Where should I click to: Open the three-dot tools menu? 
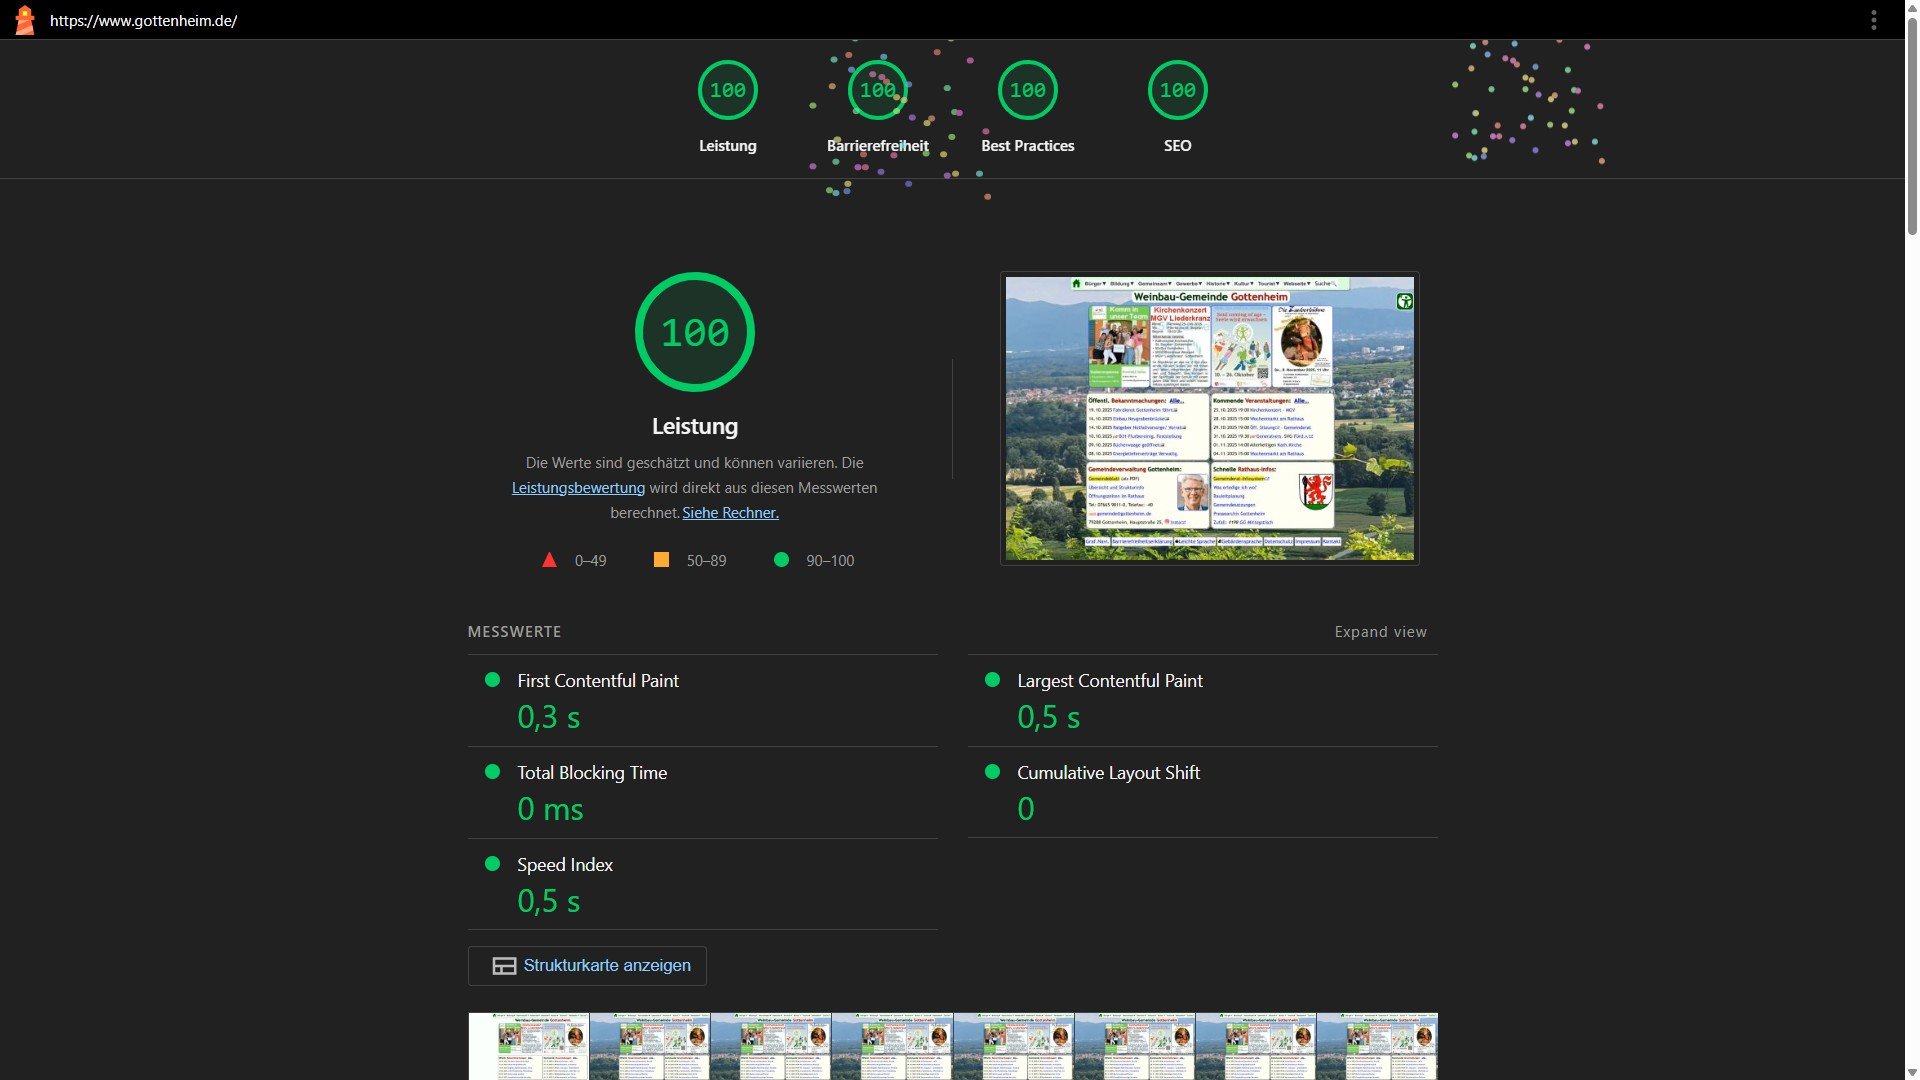(1873, 20)
